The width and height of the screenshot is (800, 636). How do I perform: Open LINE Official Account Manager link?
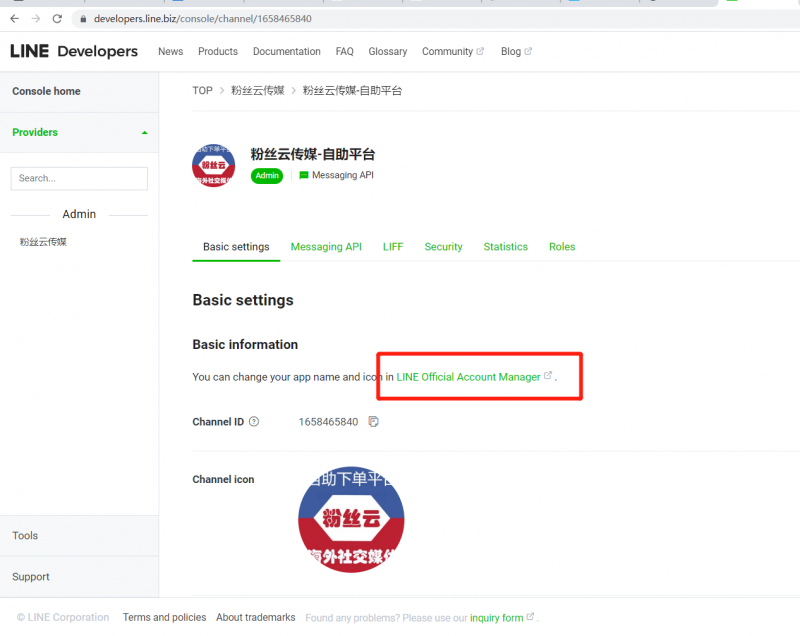468,377
